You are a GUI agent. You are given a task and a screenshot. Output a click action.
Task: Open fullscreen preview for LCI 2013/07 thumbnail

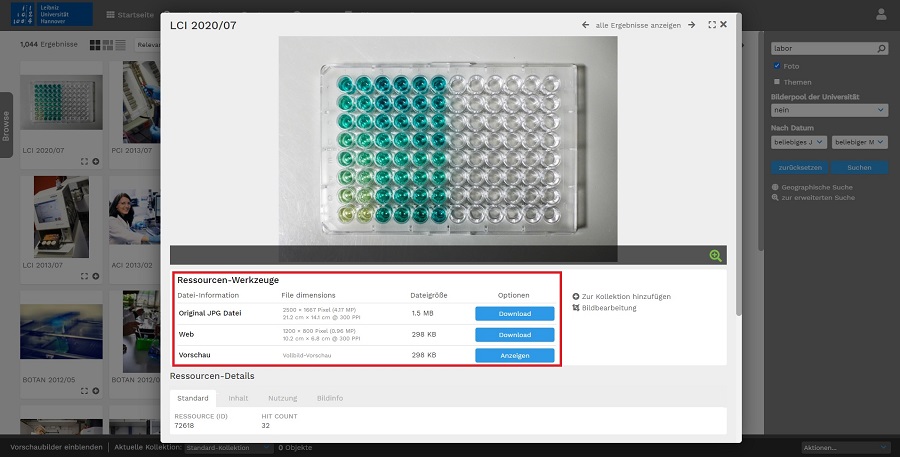(x=84, y=276)
